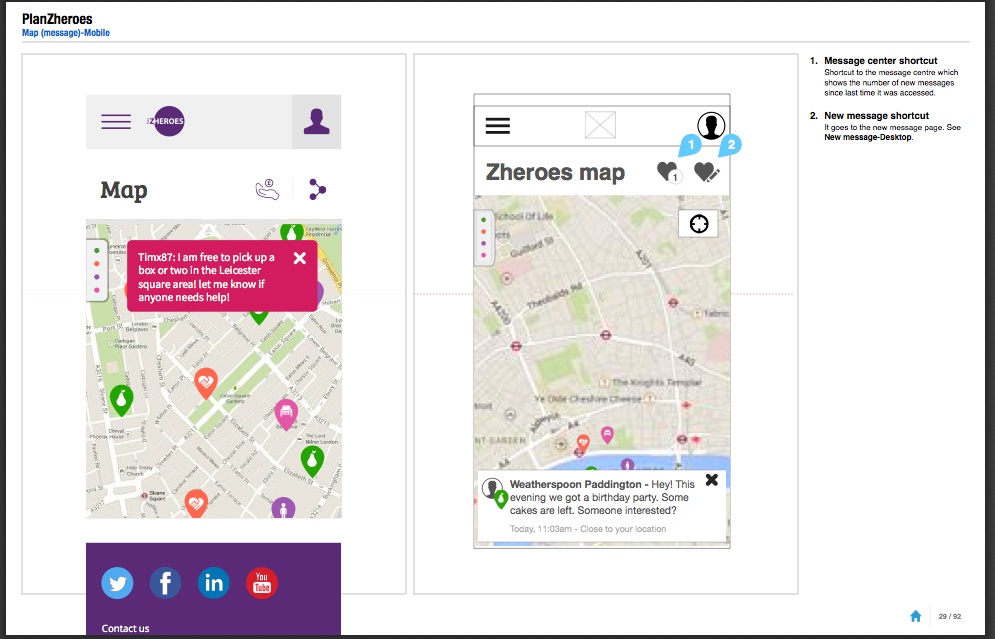Open the YouTube social icon
The image size is (995, 639).
262,582
